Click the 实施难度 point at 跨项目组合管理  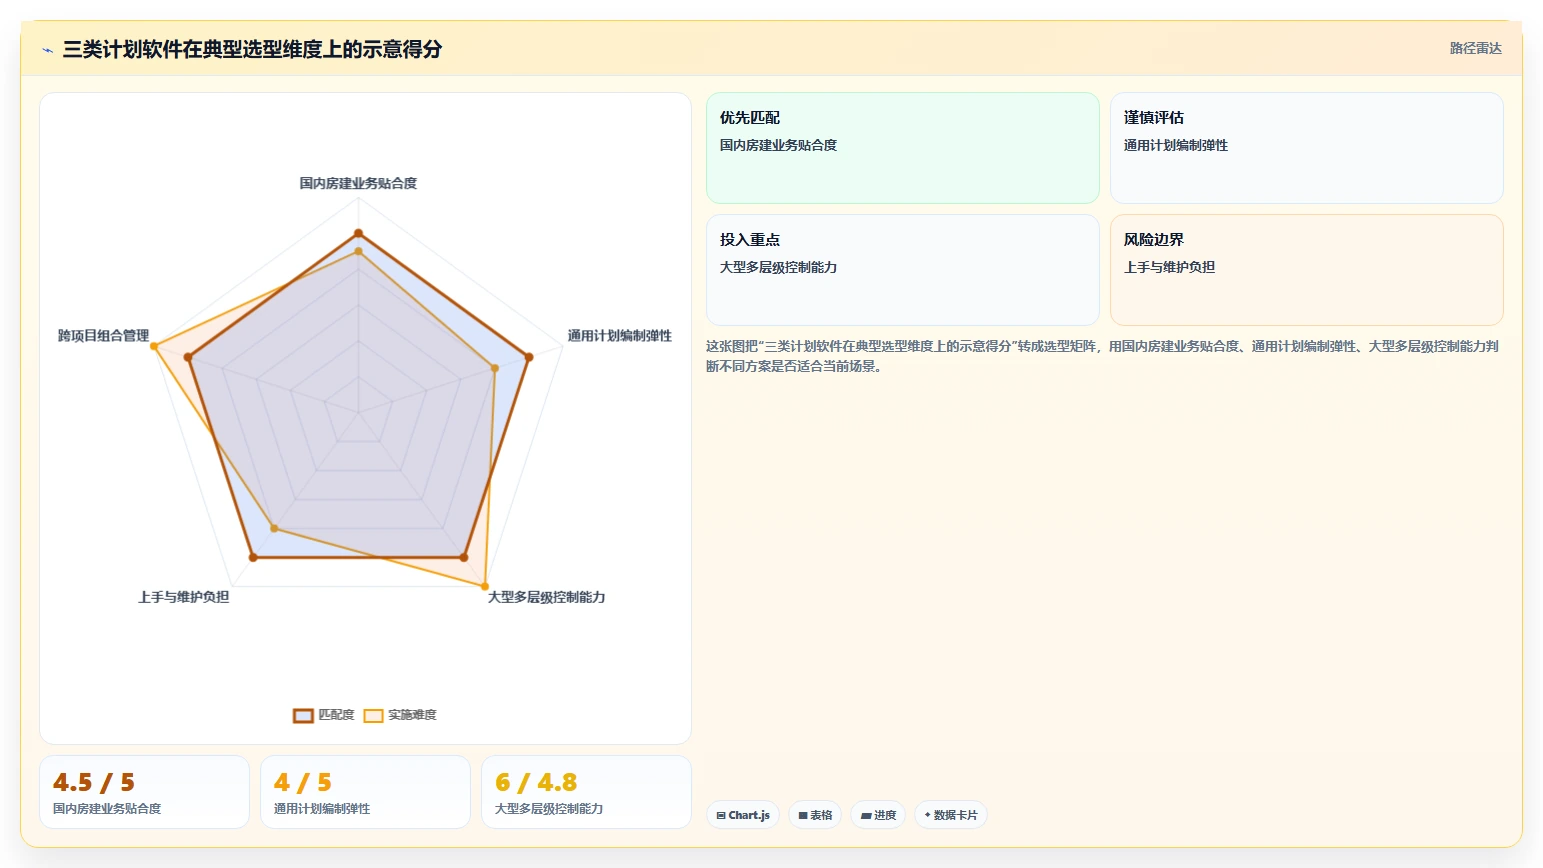(155, 347)
